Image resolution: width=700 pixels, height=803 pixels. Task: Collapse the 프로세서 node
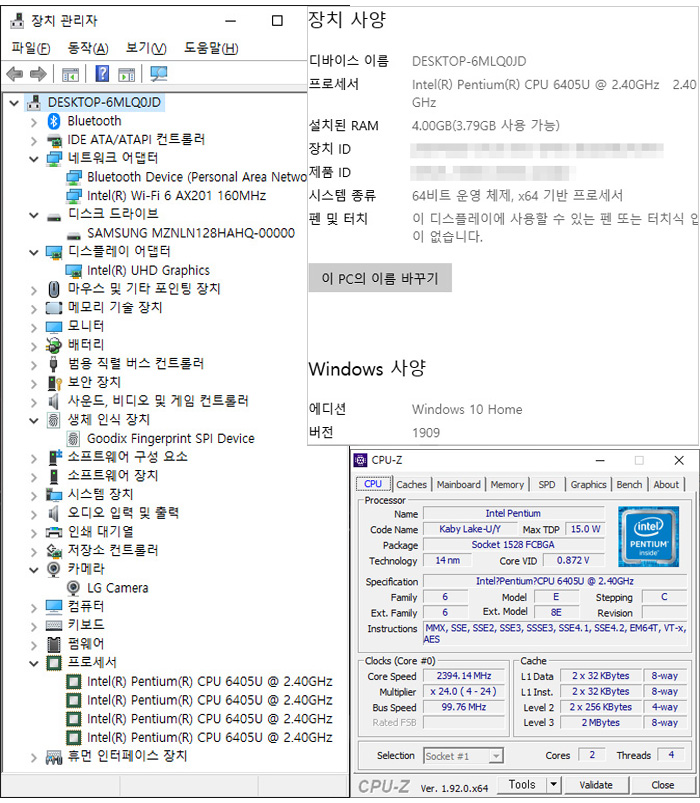[34, 663]
